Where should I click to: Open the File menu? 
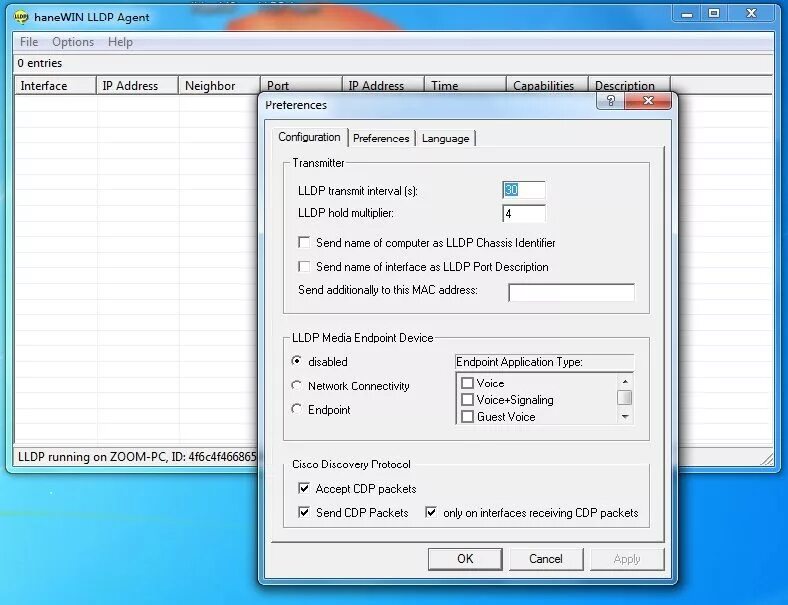pyautogui.click(x=29, y=42)
